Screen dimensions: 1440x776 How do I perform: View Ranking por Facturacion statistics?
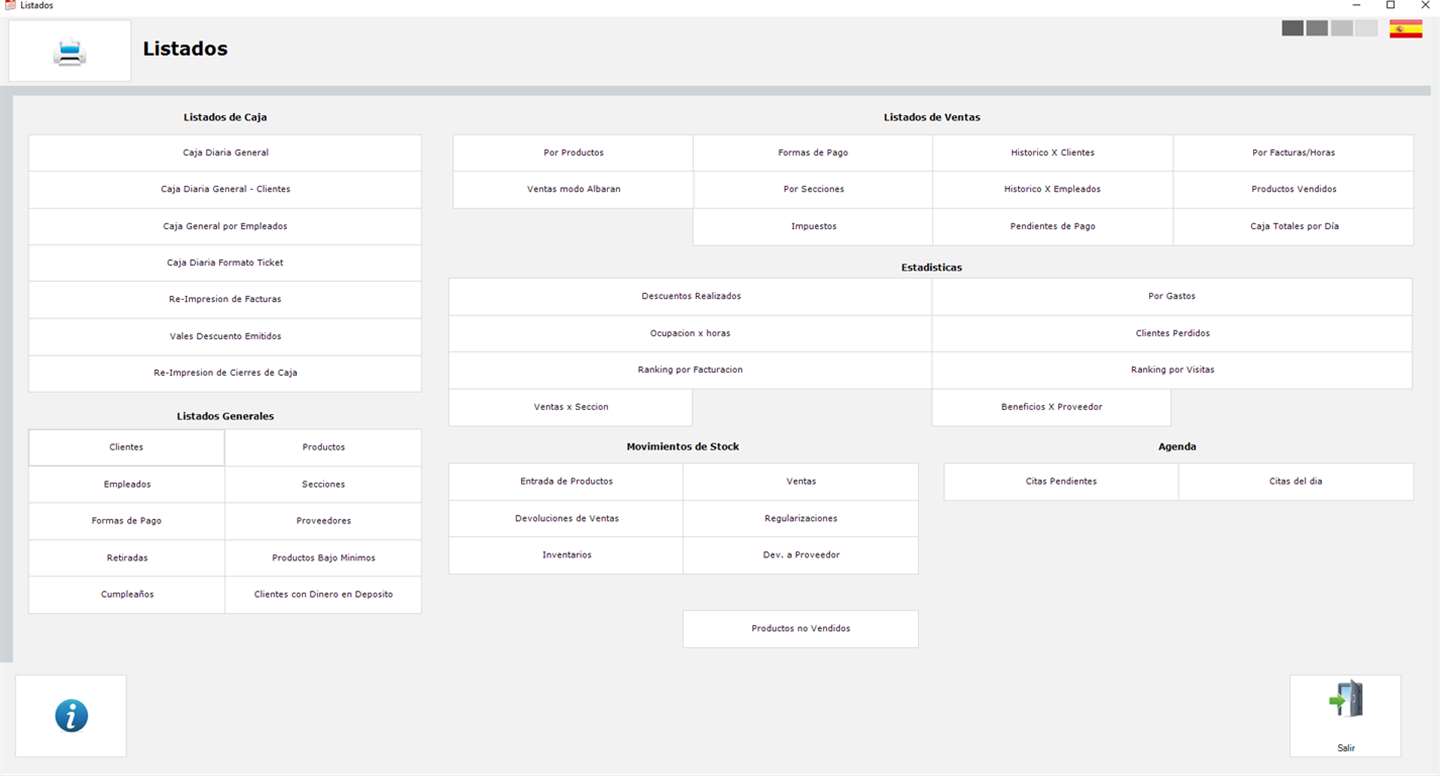click(x=690, y=370)
